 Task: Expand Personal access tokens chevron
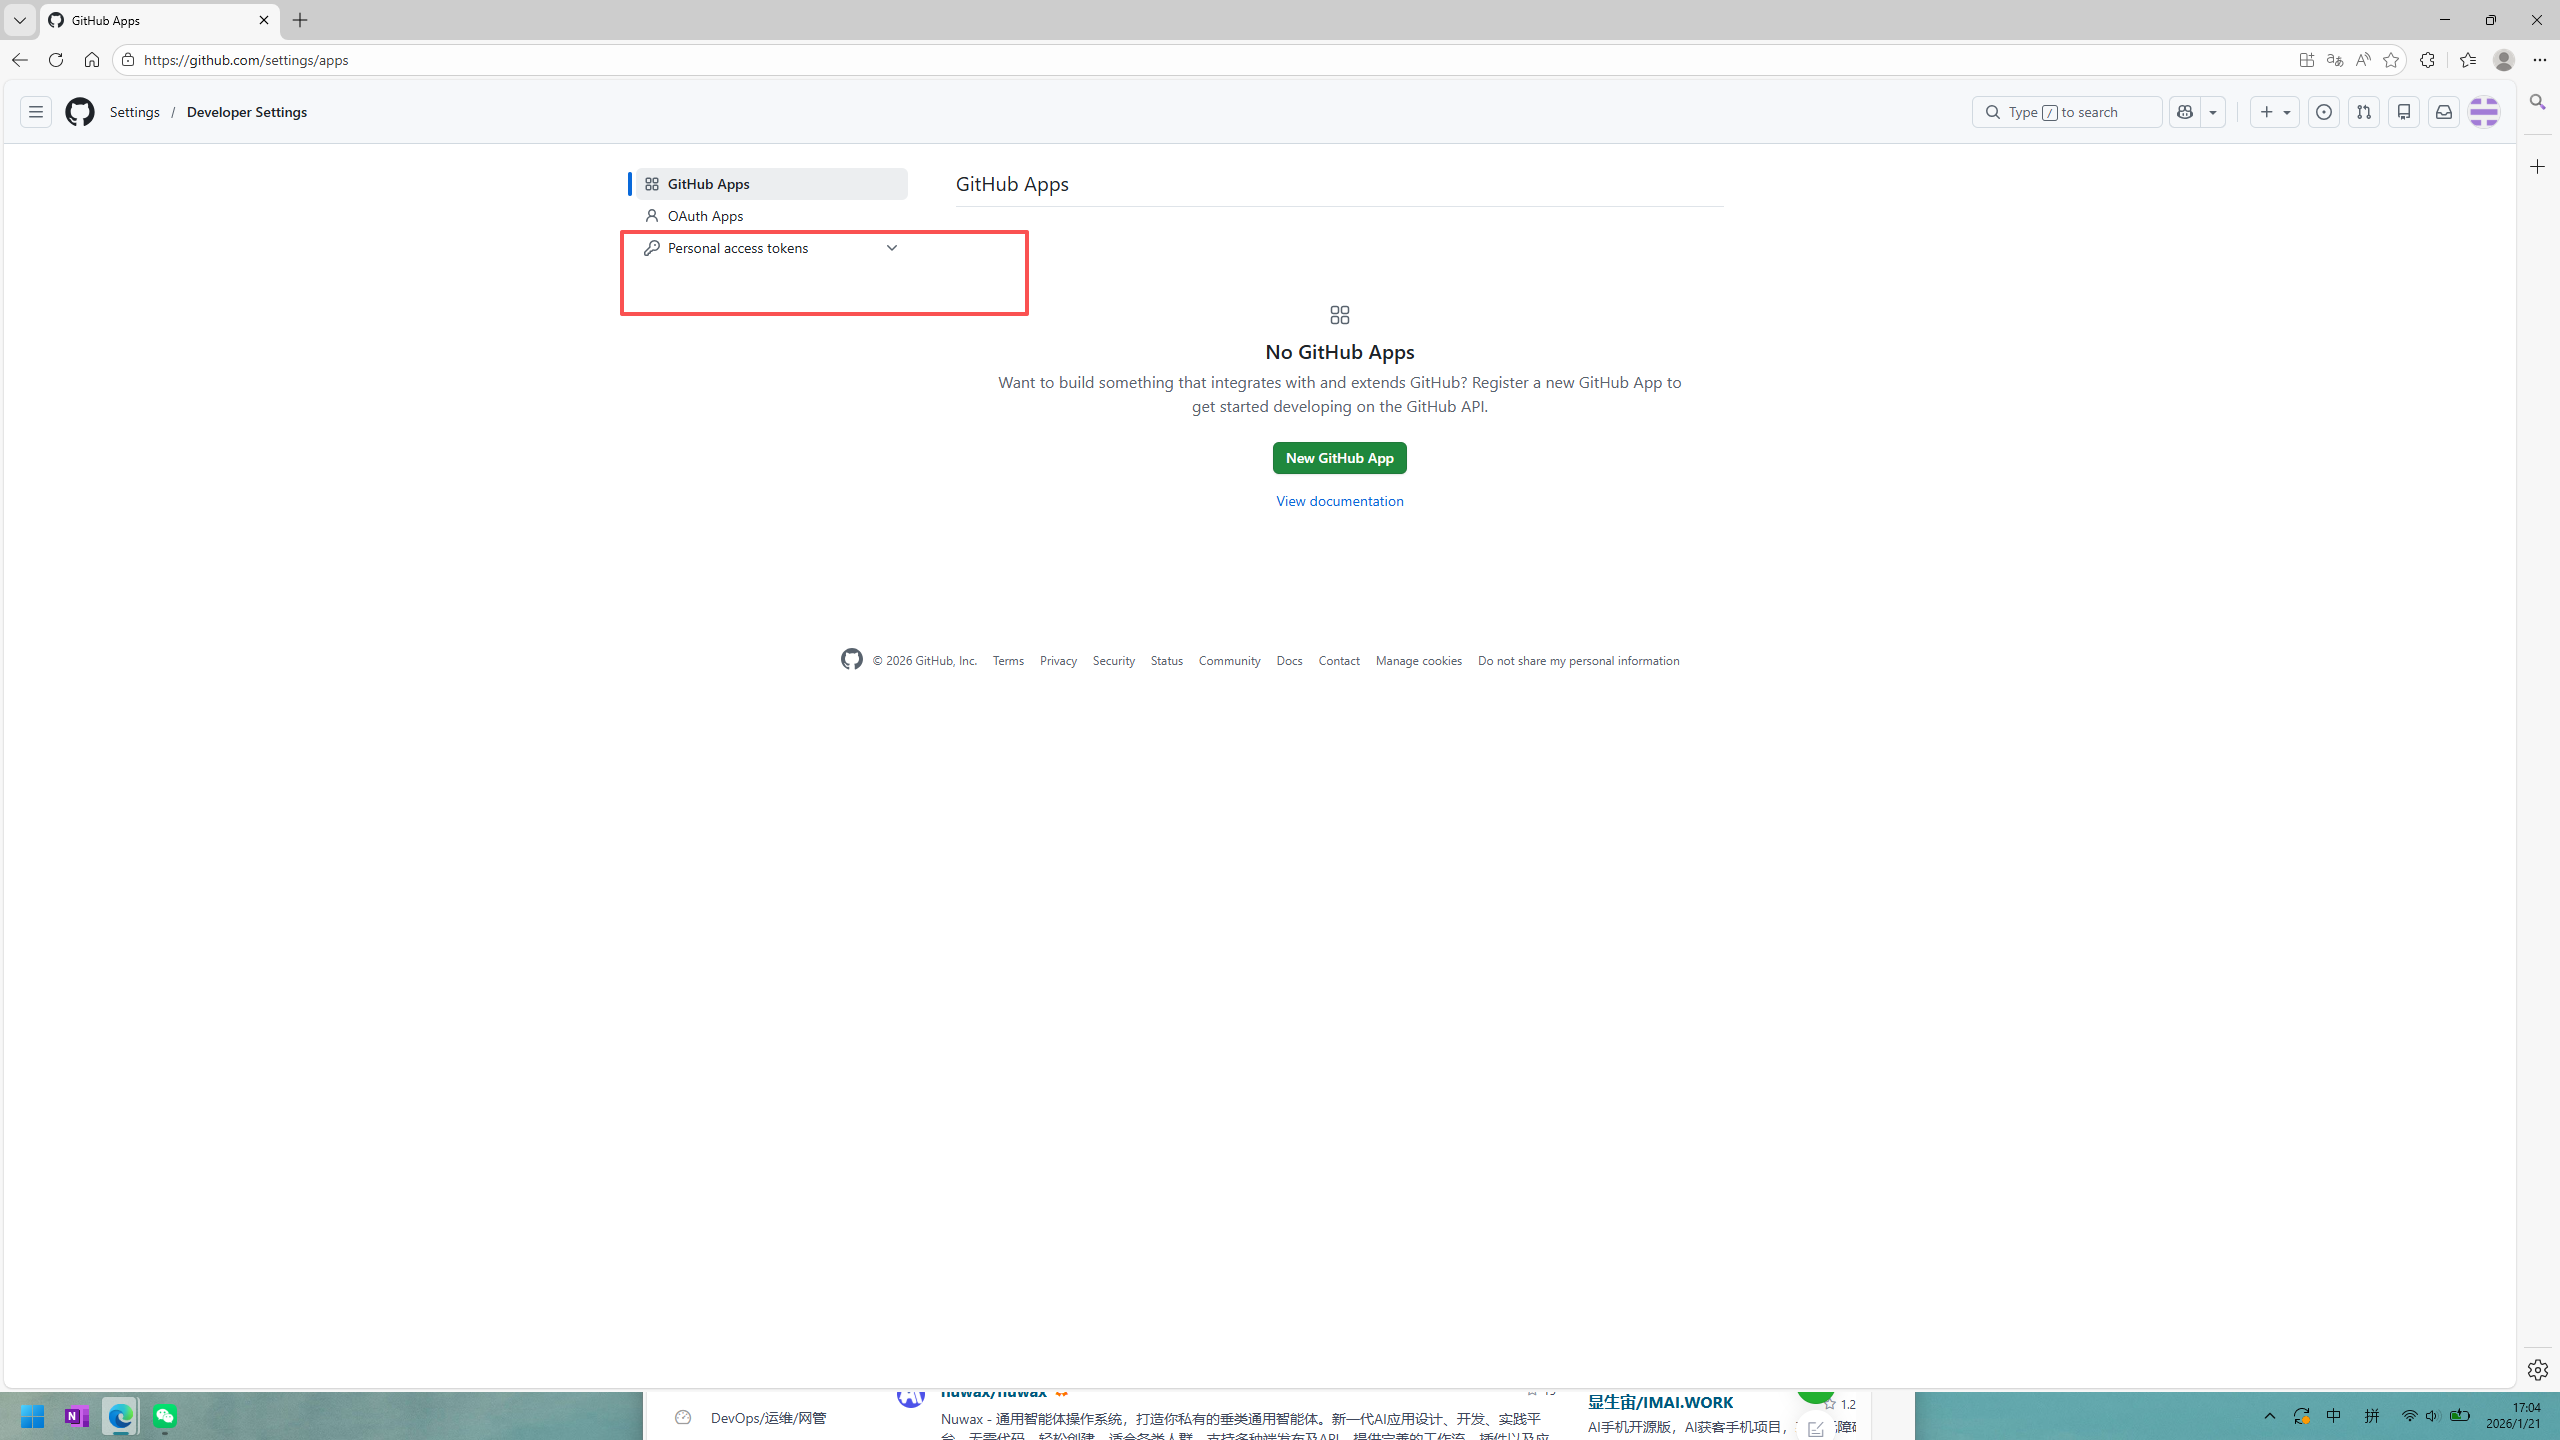pyautogui.click(x=891, y=248)
